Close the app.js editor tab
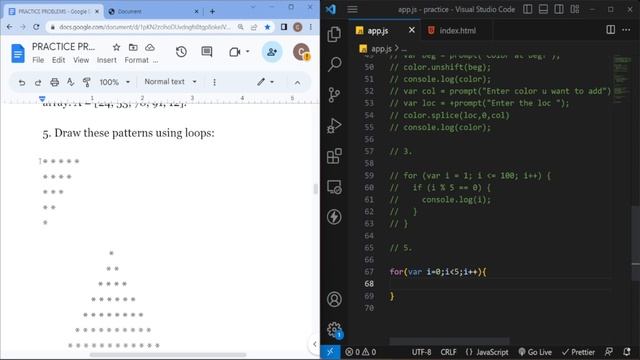 tap(411, 30)
